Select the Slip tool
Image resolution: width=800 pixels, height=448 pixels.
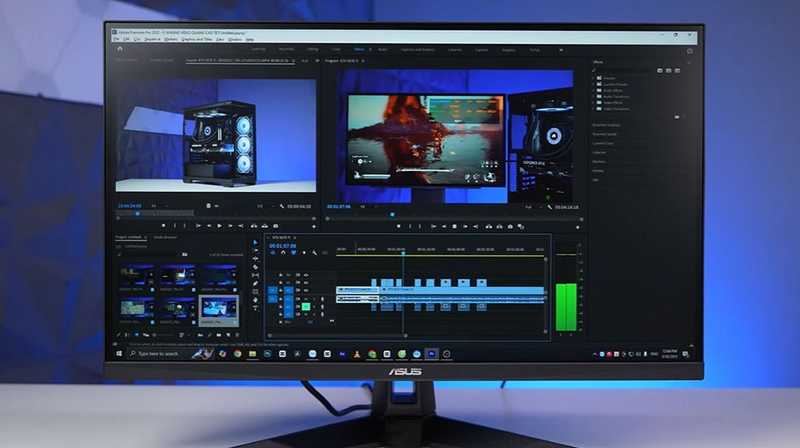pyautogui.click(x=256, y=276)
